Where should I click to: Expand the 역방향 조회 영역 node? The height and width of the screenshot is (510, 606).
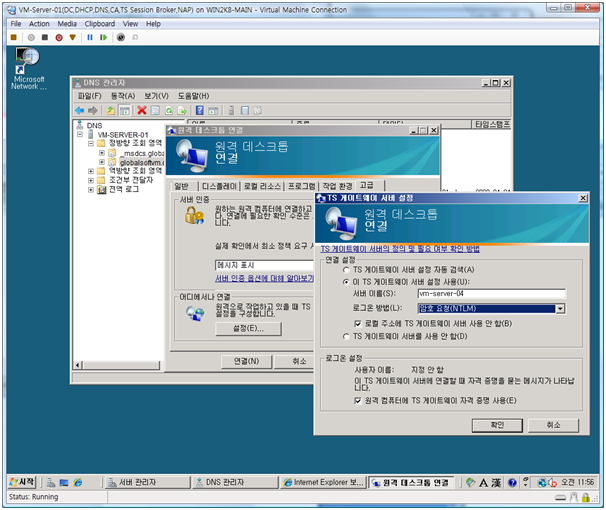pyautogui.click(x=91, y=171)
